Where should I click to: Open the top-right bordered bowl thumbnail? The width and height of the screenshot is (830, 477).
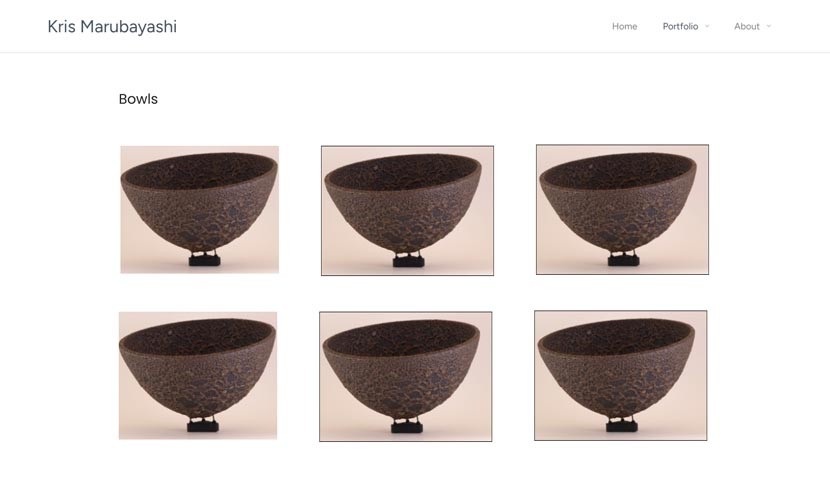(622, 210)
